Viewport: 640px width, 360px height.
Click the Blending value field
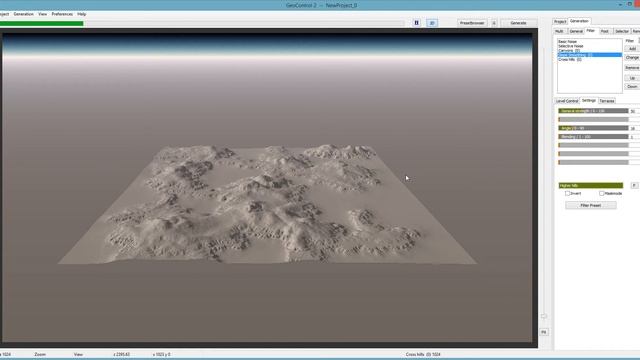[635, 137]
